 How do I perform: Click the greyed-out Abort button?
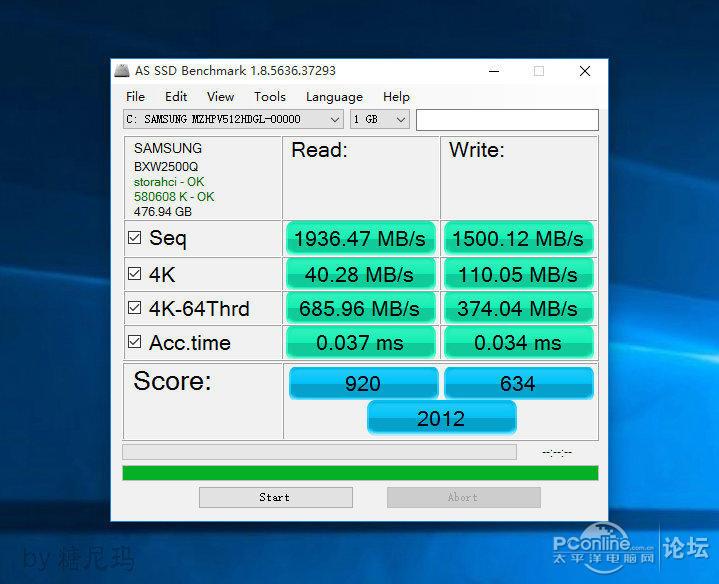(464, 497)
